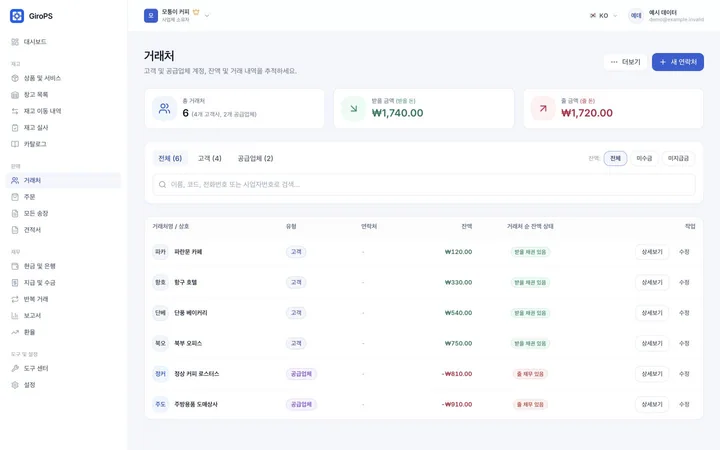The width and height of the screenshot is (720, 450).
Task: Click the 보고서 chart icon
Action: (x=15, y=316)
